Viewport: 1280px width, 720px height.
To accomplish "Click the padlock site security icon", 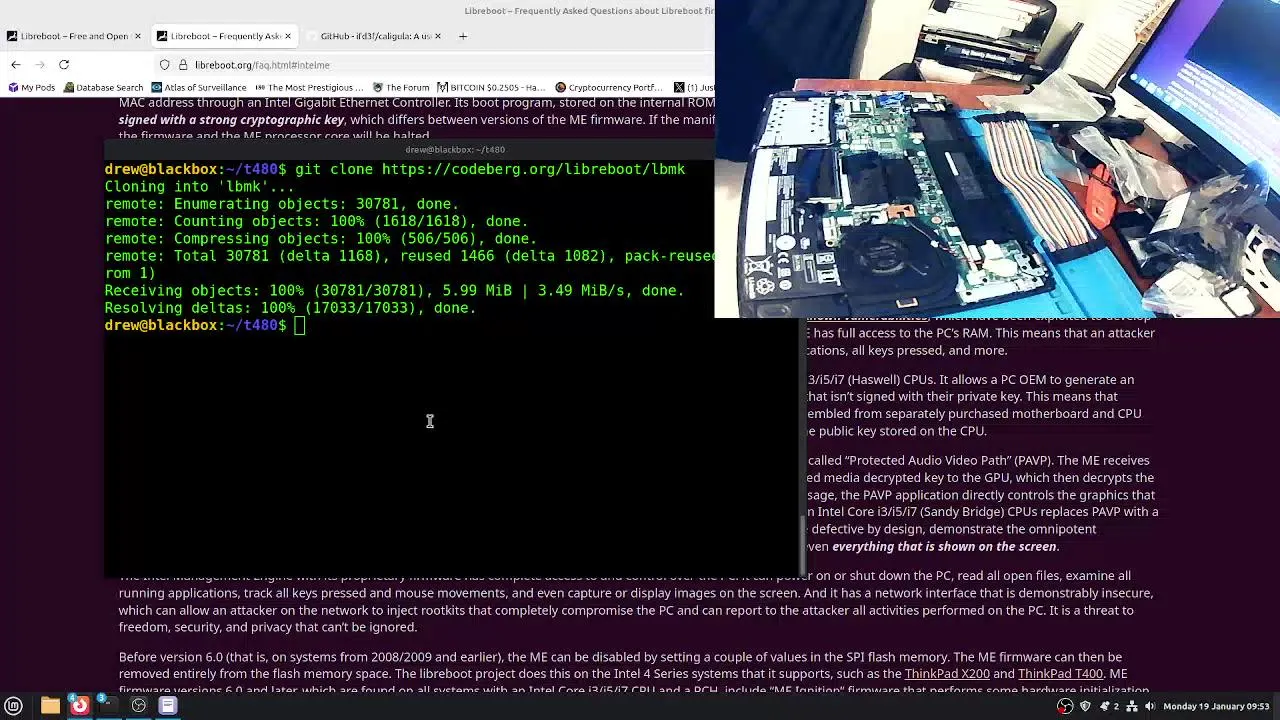I will [x=183, y=65].
